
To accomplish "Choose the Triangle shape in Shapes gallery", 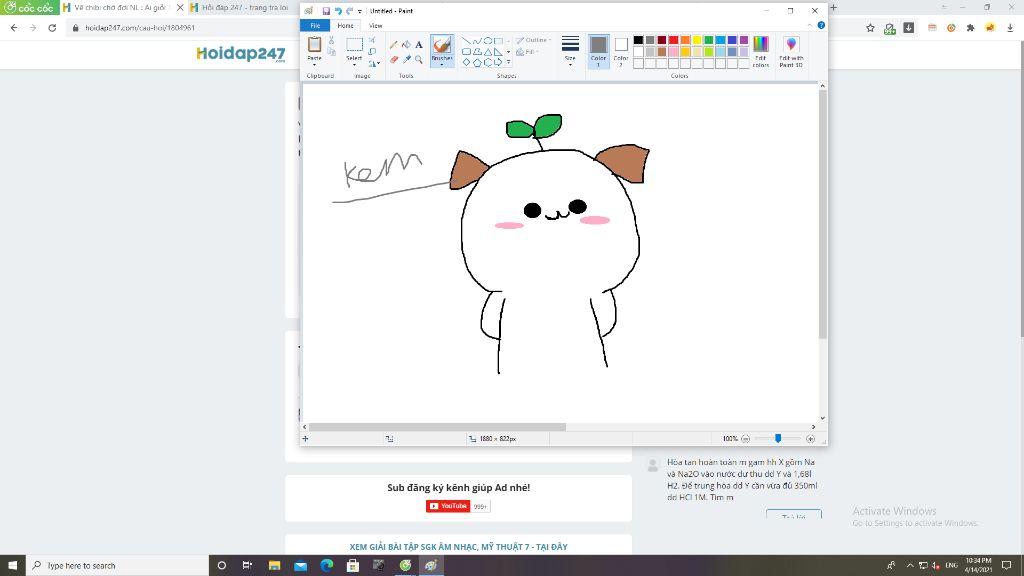I will coord(488,52).
